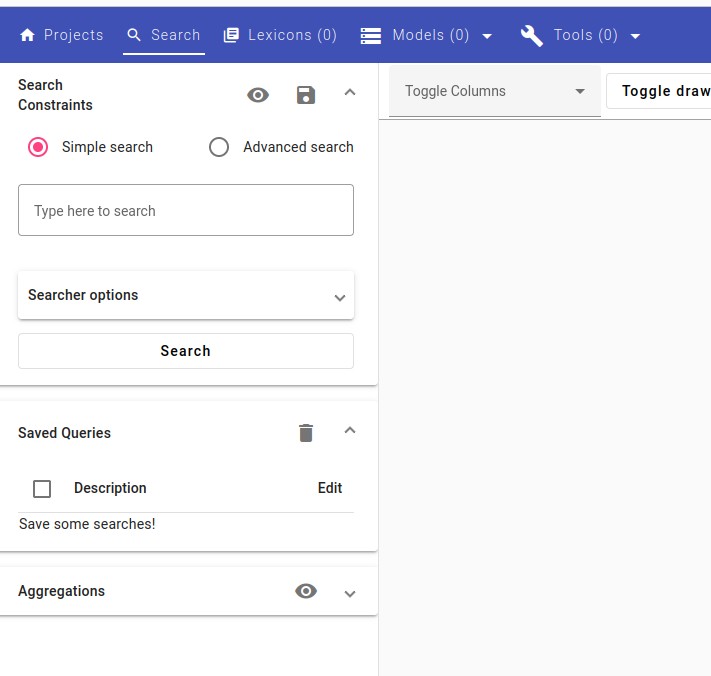Check the Saved Queries select-all checkbox
Image resolution: width=711 pixels, height=676 pixels.
click(x=42, y=489)
